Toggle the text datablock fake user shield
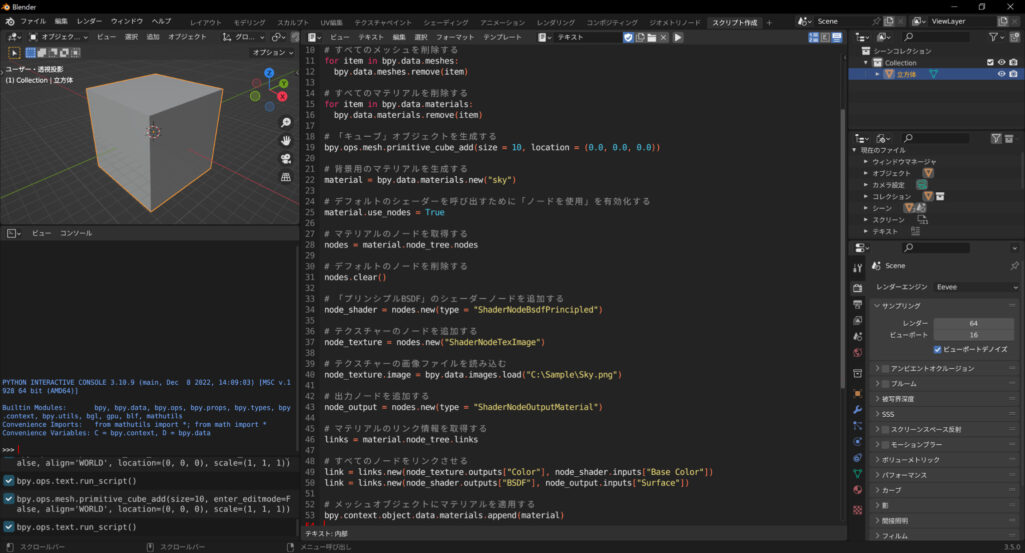This screenshot has height=553, width=1025. [x=628, y=37]
